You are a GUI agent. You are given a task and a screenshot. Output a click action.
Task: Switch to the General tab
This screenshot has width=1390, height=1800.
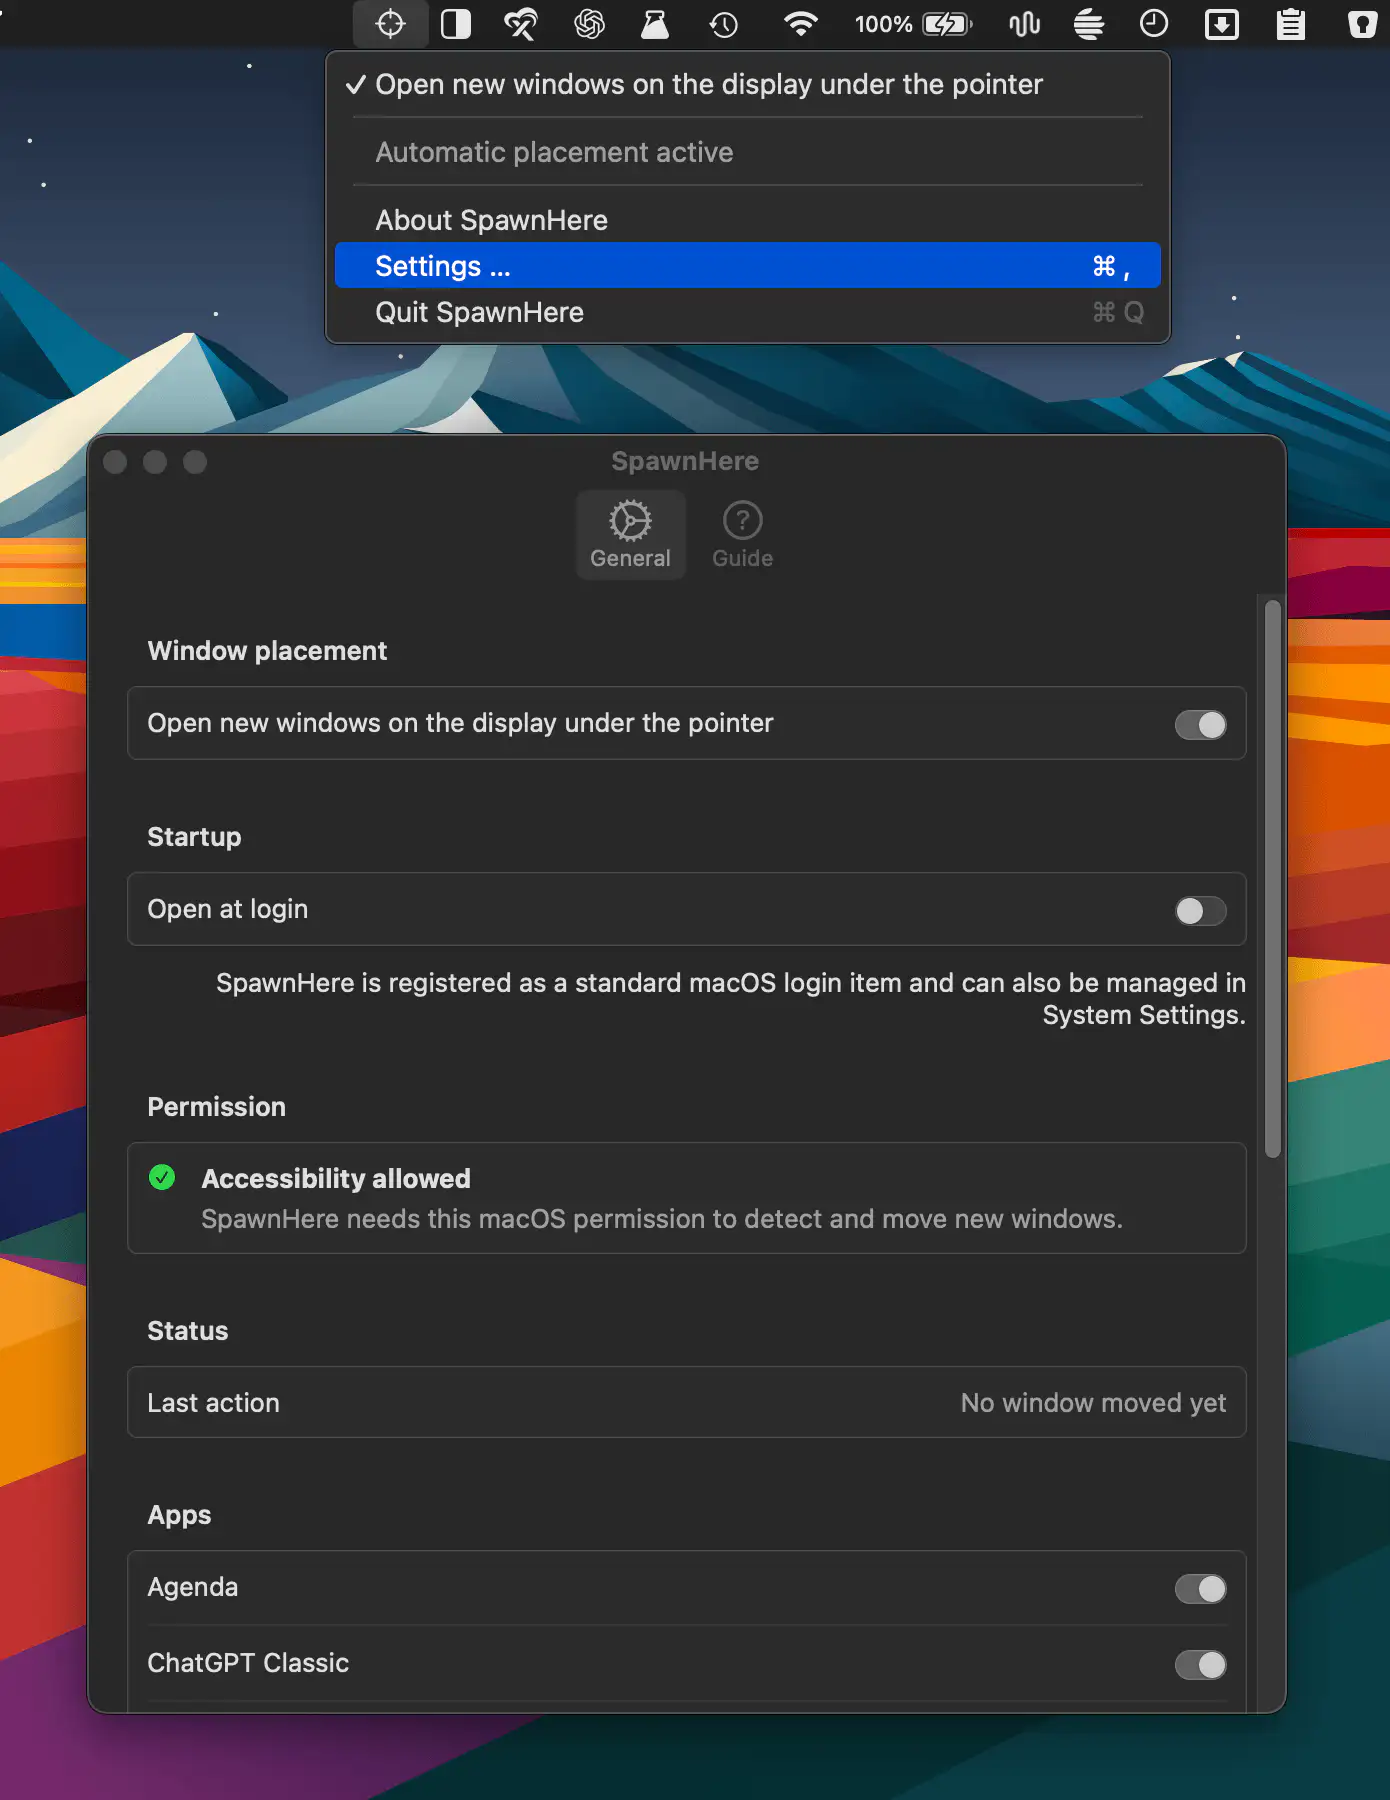630,535
